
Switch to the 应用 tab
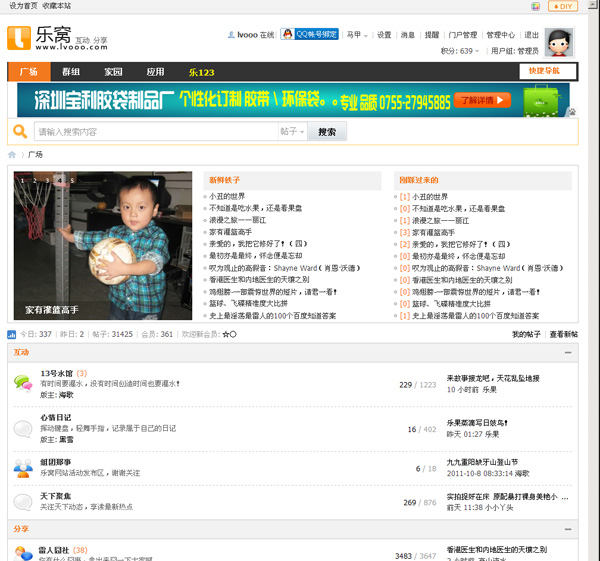click(x=155, y=72)
